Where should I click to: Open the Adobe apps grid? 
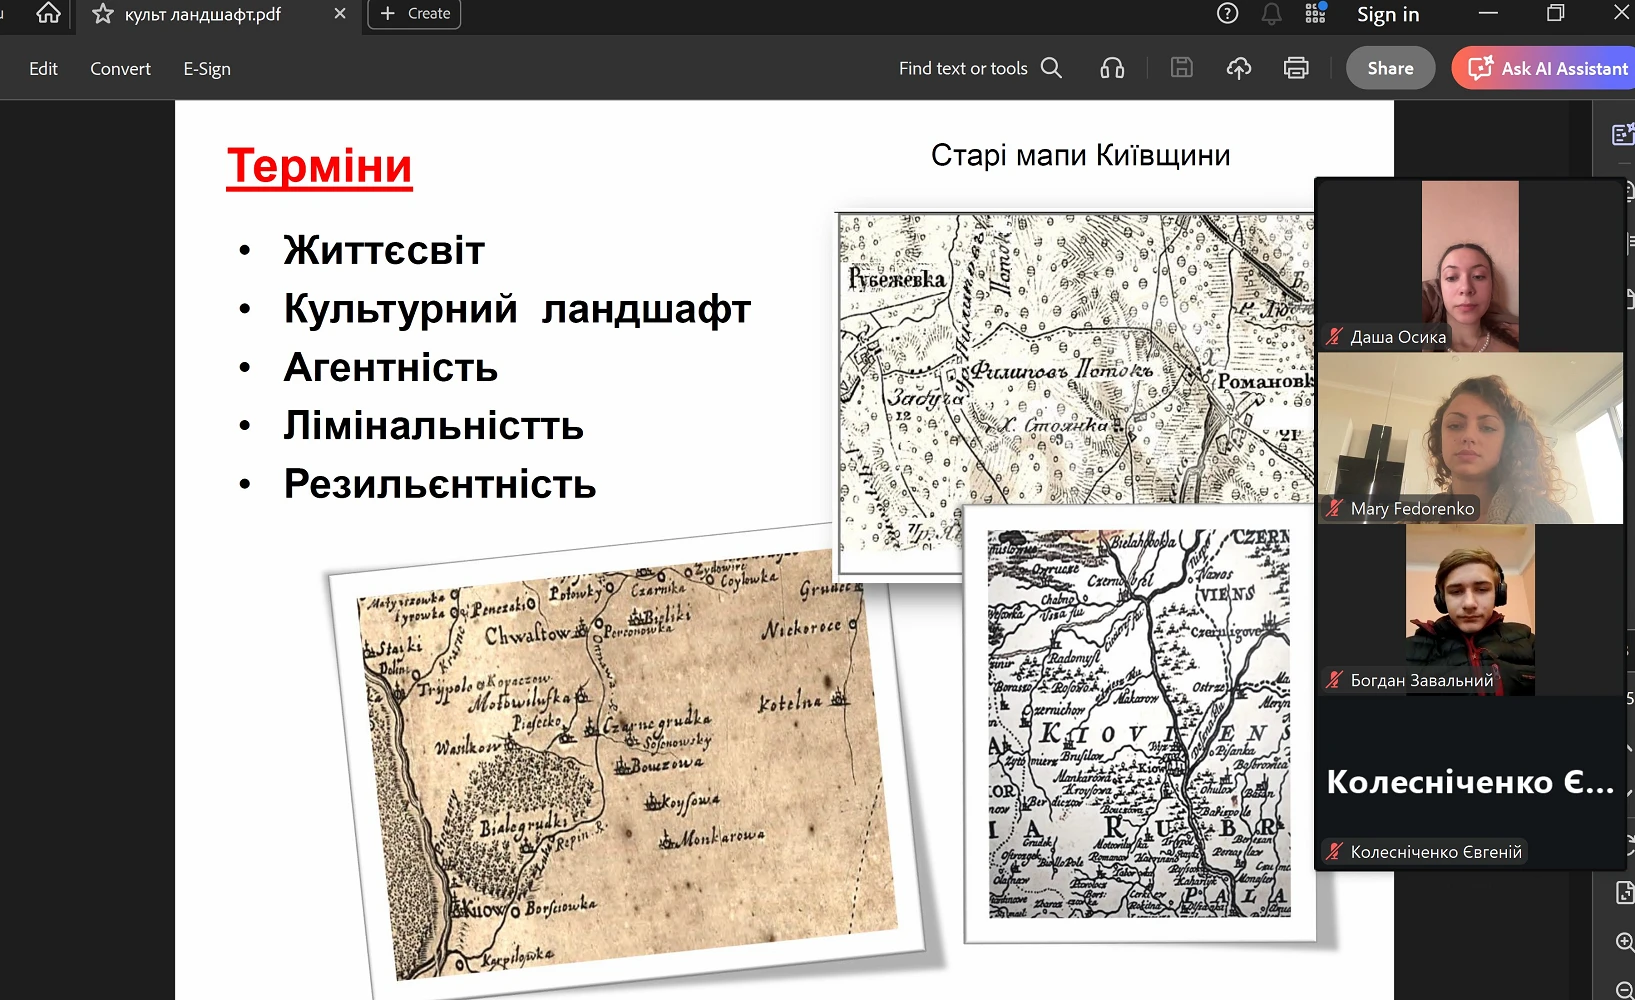(1315, 14)
